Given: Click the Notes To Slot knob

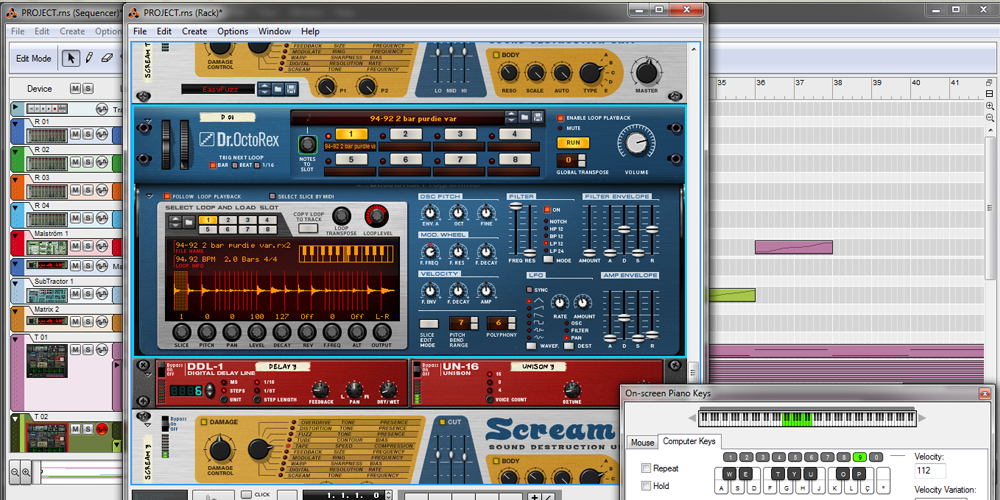Looking at the screenshot, I should pyautogui.click(x=308, y=143).
